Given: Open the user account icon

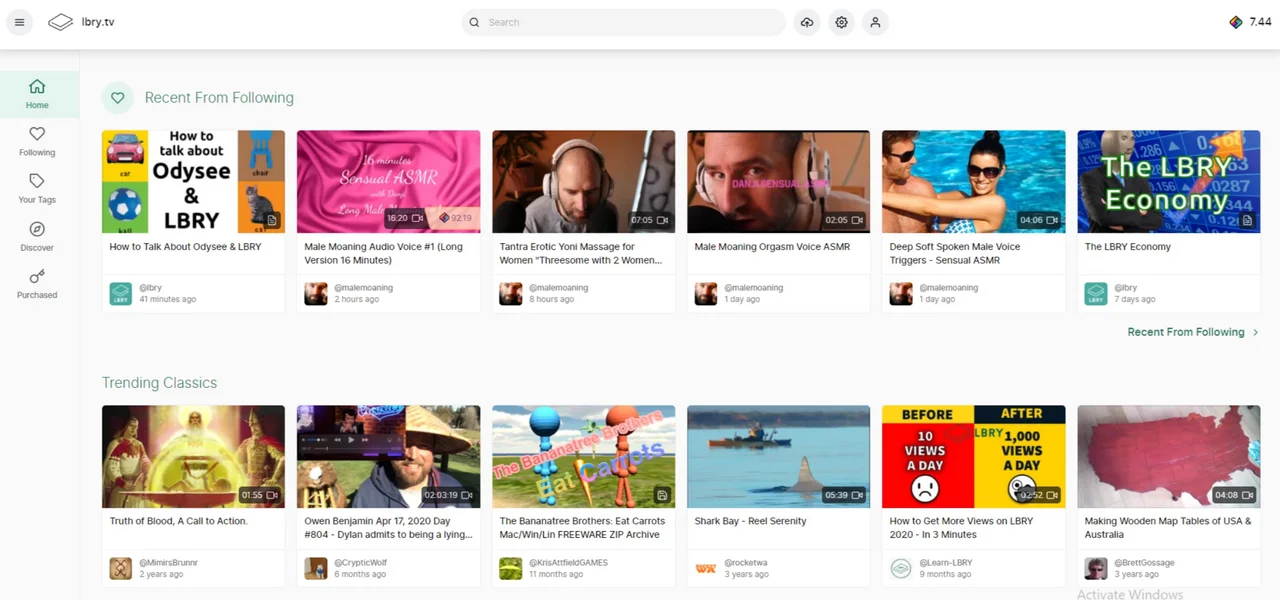Looking at the screenshot, I should (x=875, y=22).
